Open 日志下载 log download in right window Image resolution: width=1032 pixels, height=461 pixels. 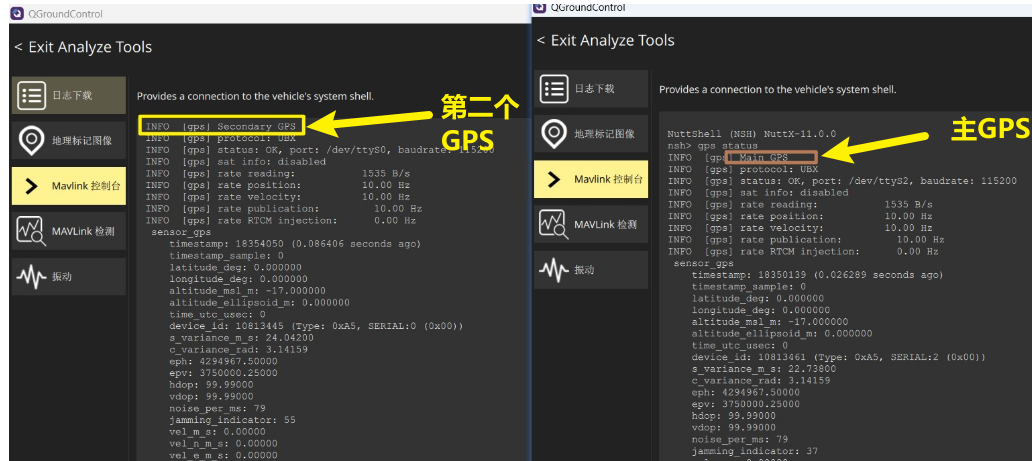[591, 88]
